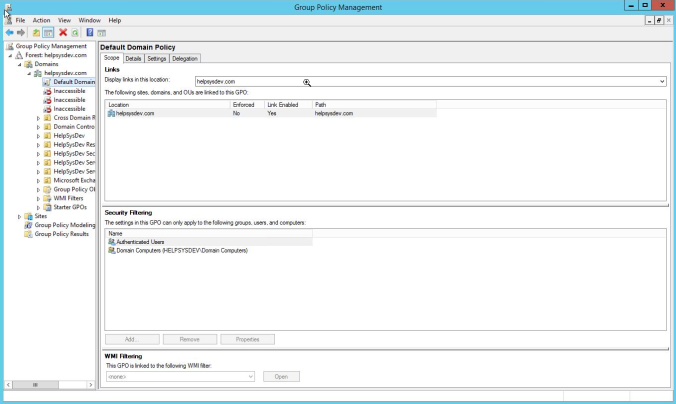Viewport: 676px width, 404px height.
Task: Click the blue Help toolbar icon
Action: click(x=90, y=32)
